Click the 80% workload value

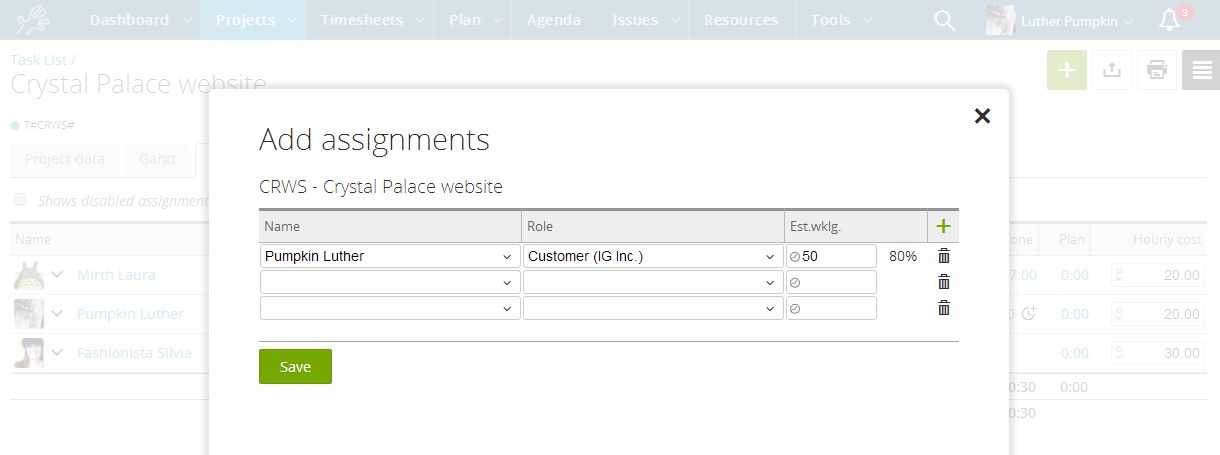(x=903, y=256)
